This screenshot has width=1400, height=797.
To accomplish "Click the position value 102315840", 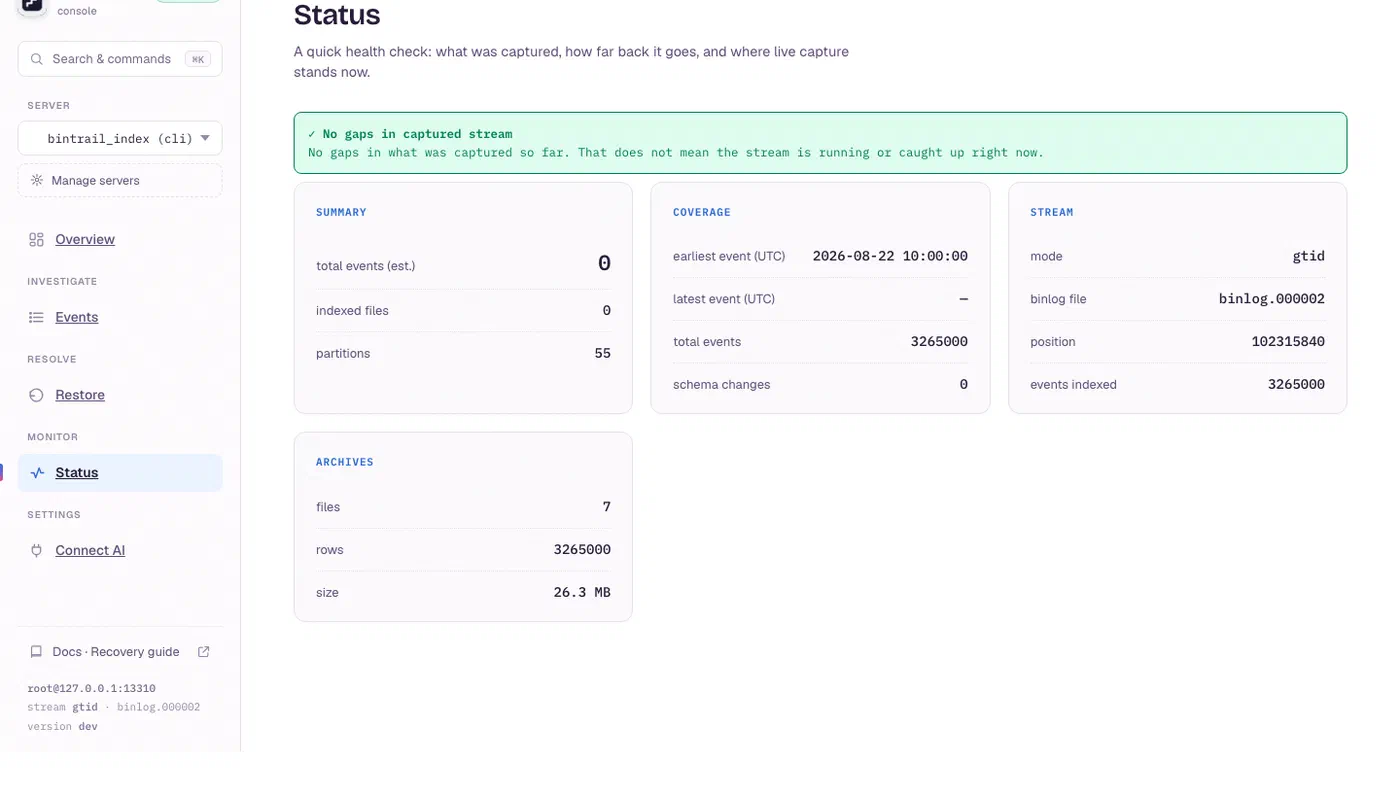I will pos(1288,342).
